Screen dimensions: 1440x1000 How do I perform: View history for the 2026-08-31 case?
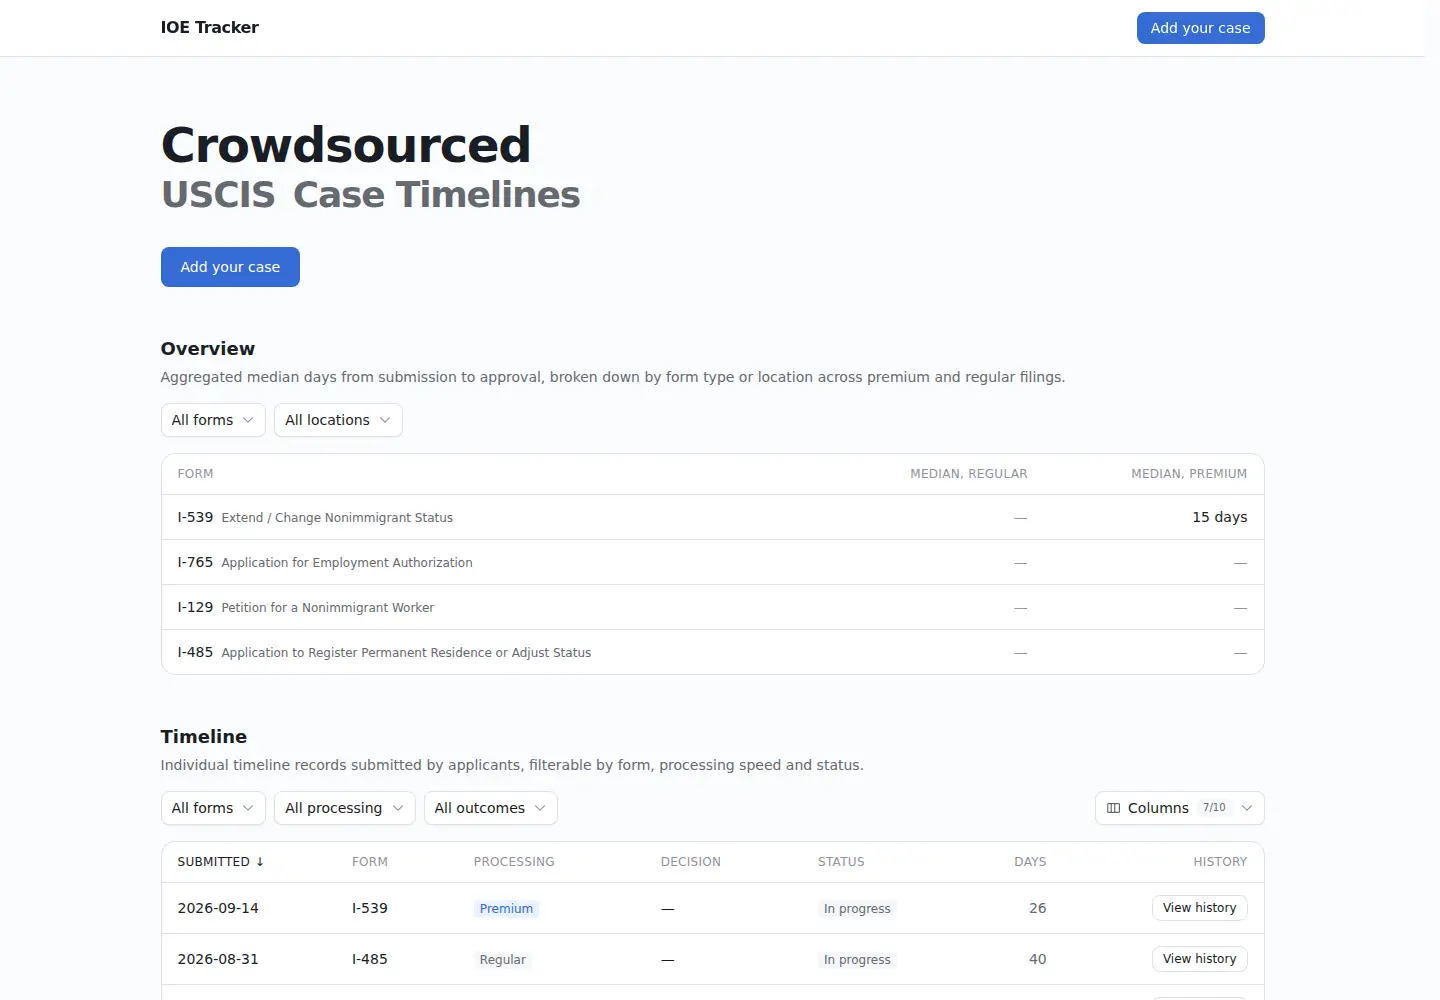tap(1199, 959)
